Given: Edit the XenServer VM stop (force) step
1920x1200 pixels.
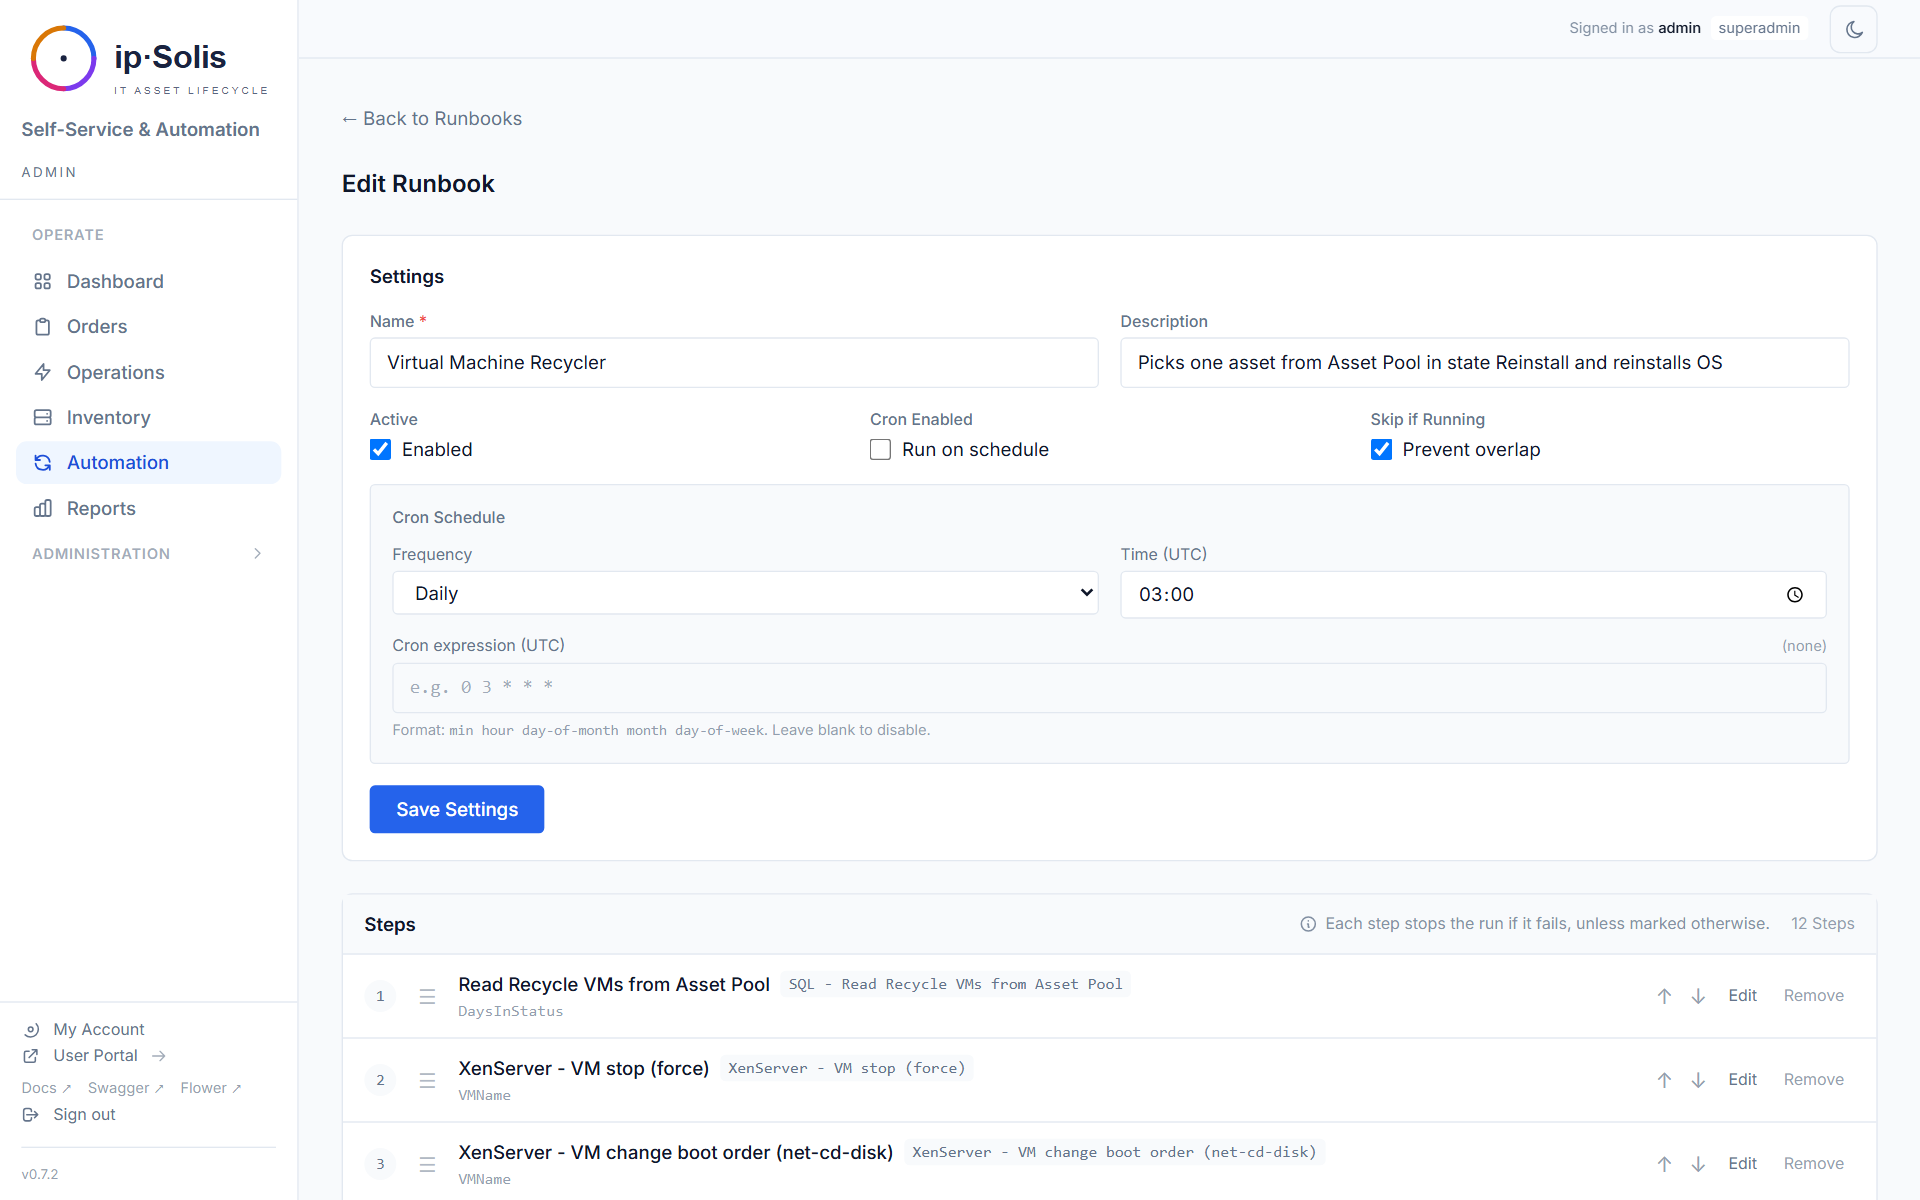Looking at the screenshot, I should pyautogui.click(x=1742, y=1080).
